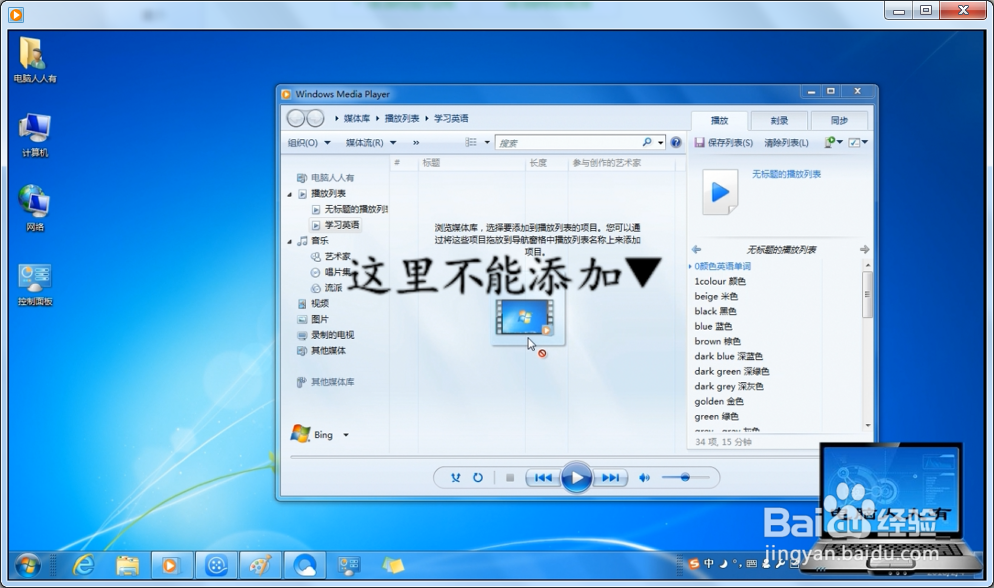Screen dimensions: 994x588
Task: Open the view options dropdown arrow
Action: pyautogui.click(x=487, y=143)
